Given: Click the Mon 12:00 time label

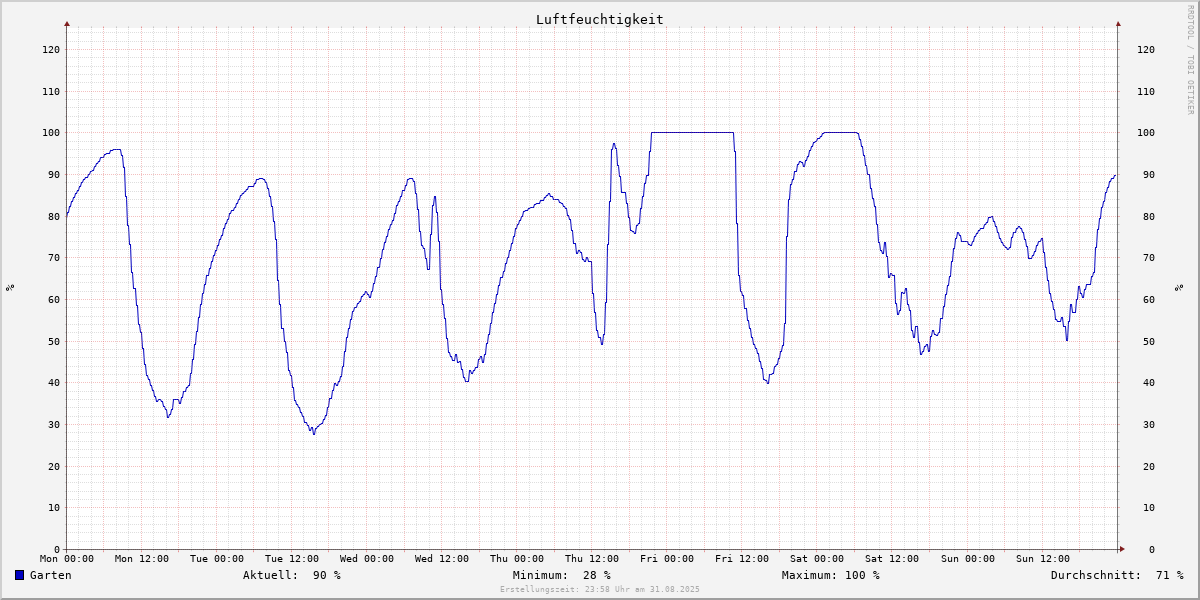Looking at the screenshot, I should (142, 559).
